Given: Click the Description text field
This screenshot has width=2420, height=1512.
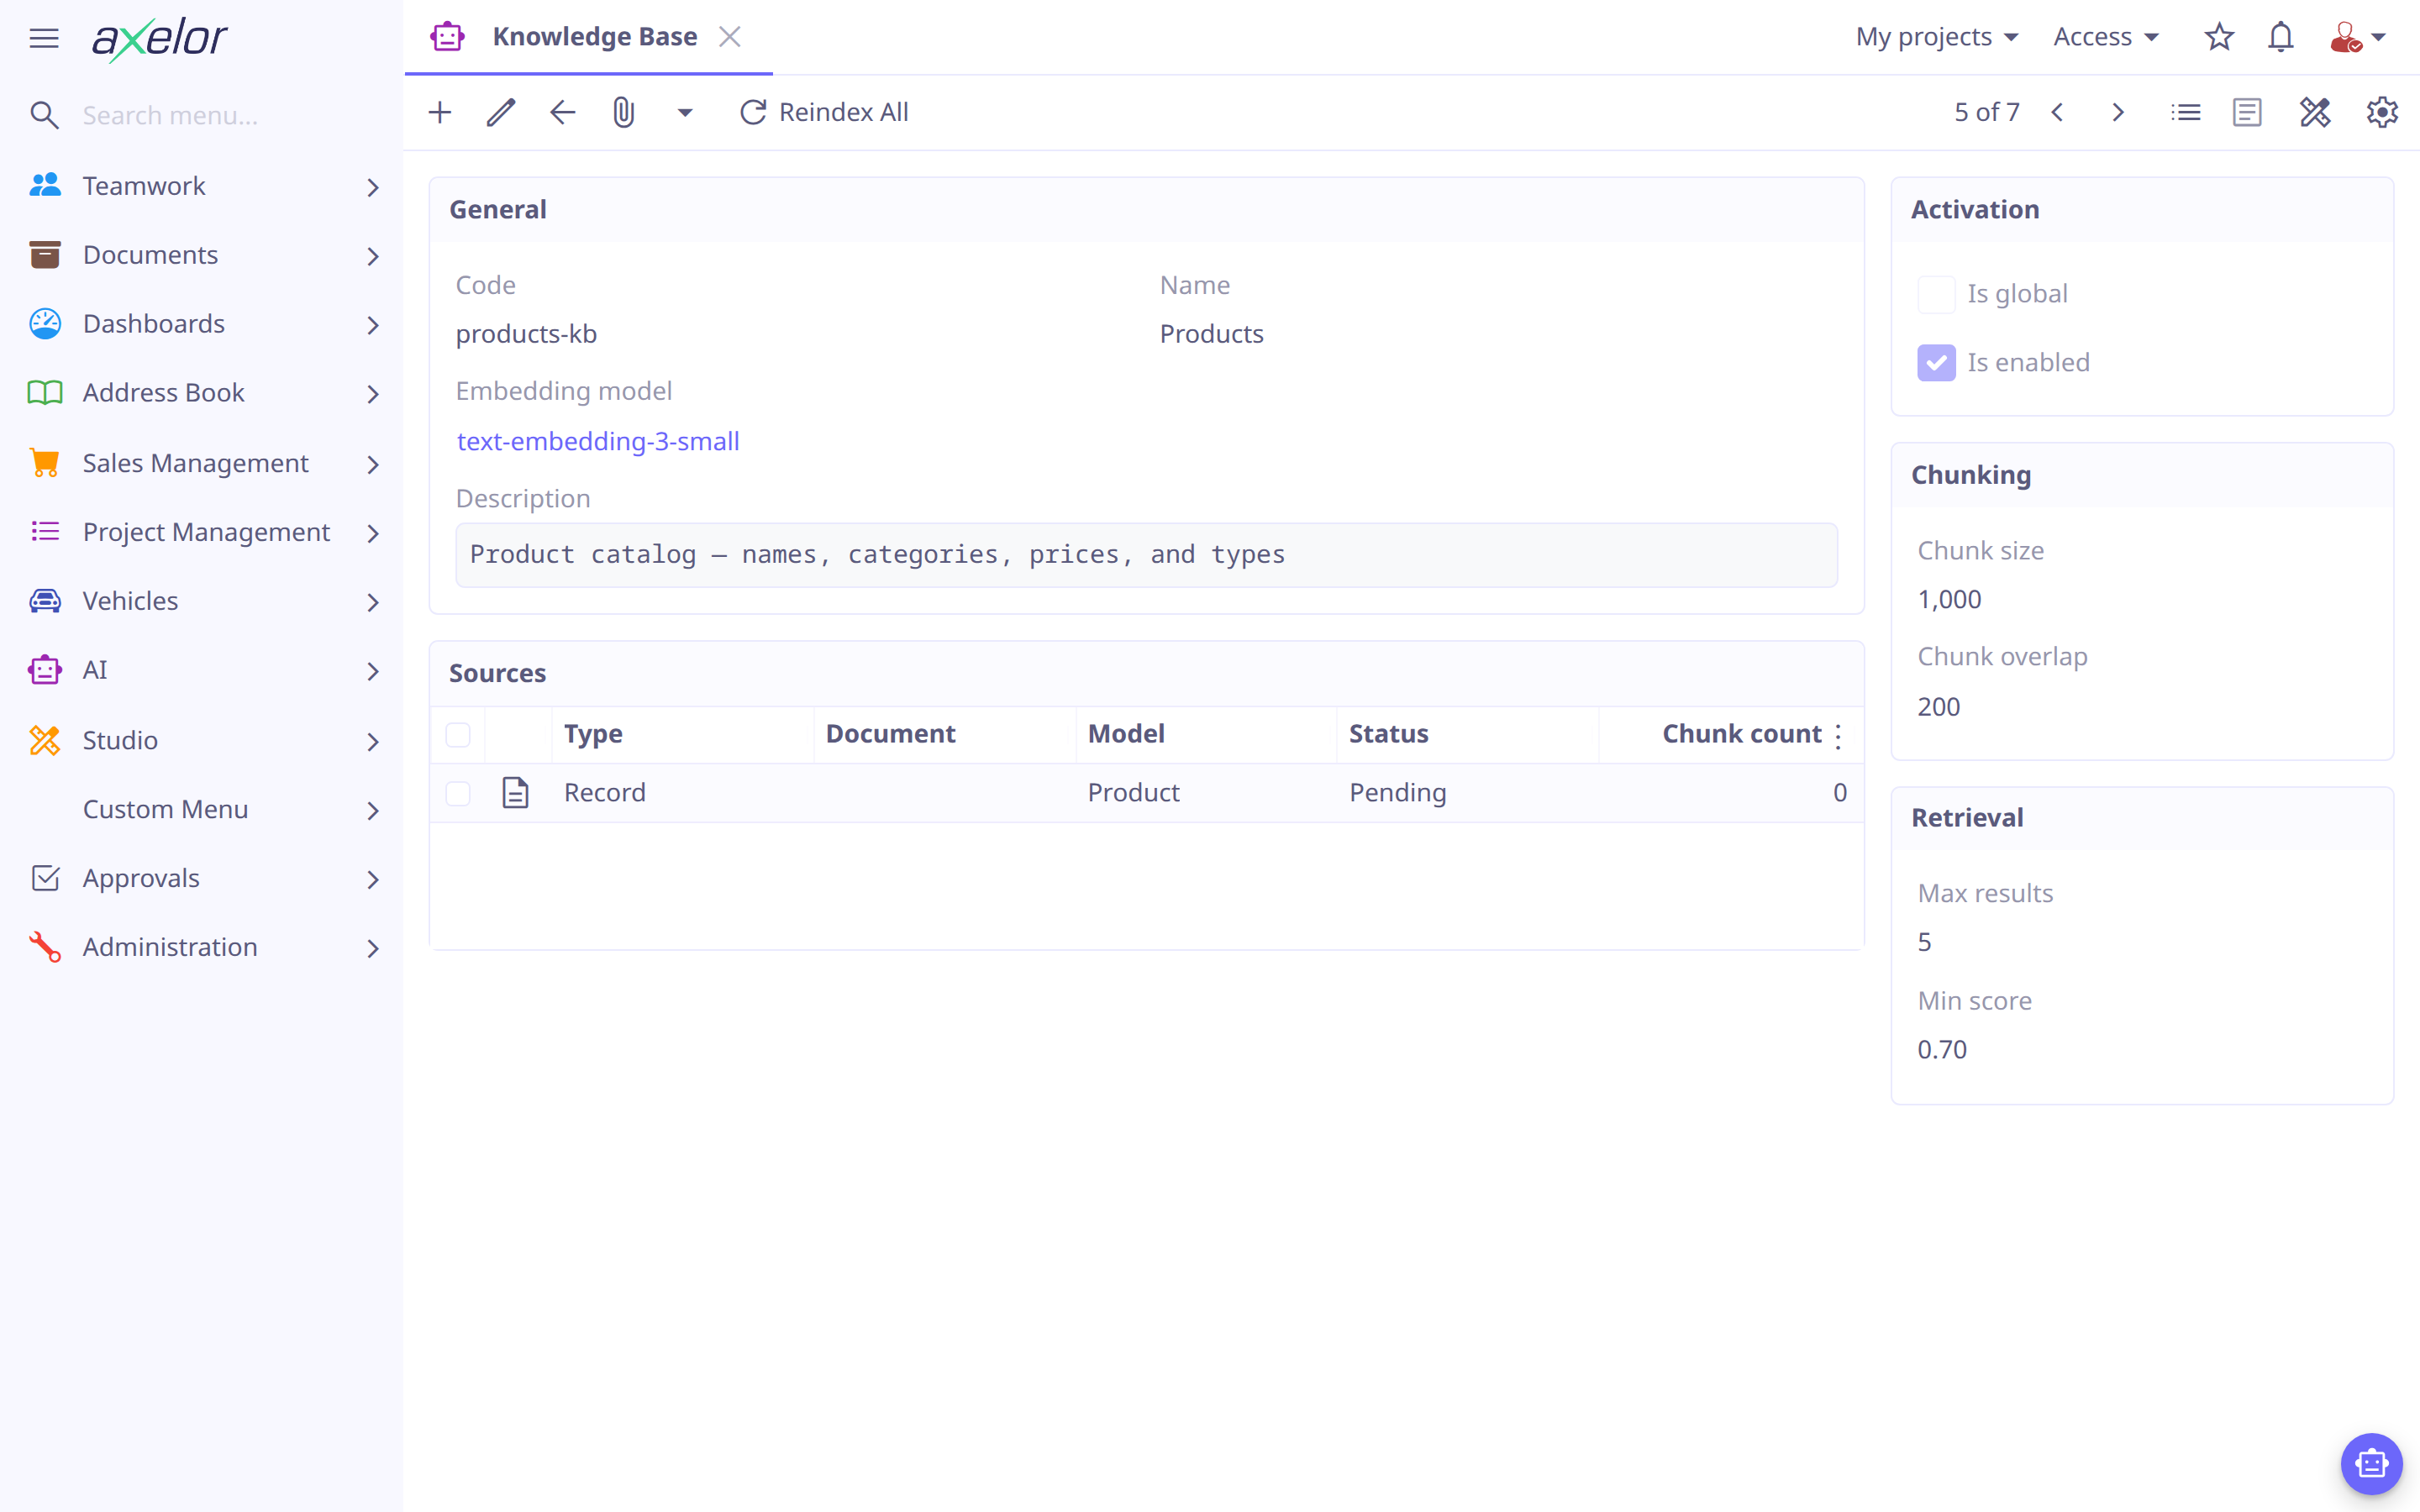Looking at the screenshot, I should [1146, 555].
